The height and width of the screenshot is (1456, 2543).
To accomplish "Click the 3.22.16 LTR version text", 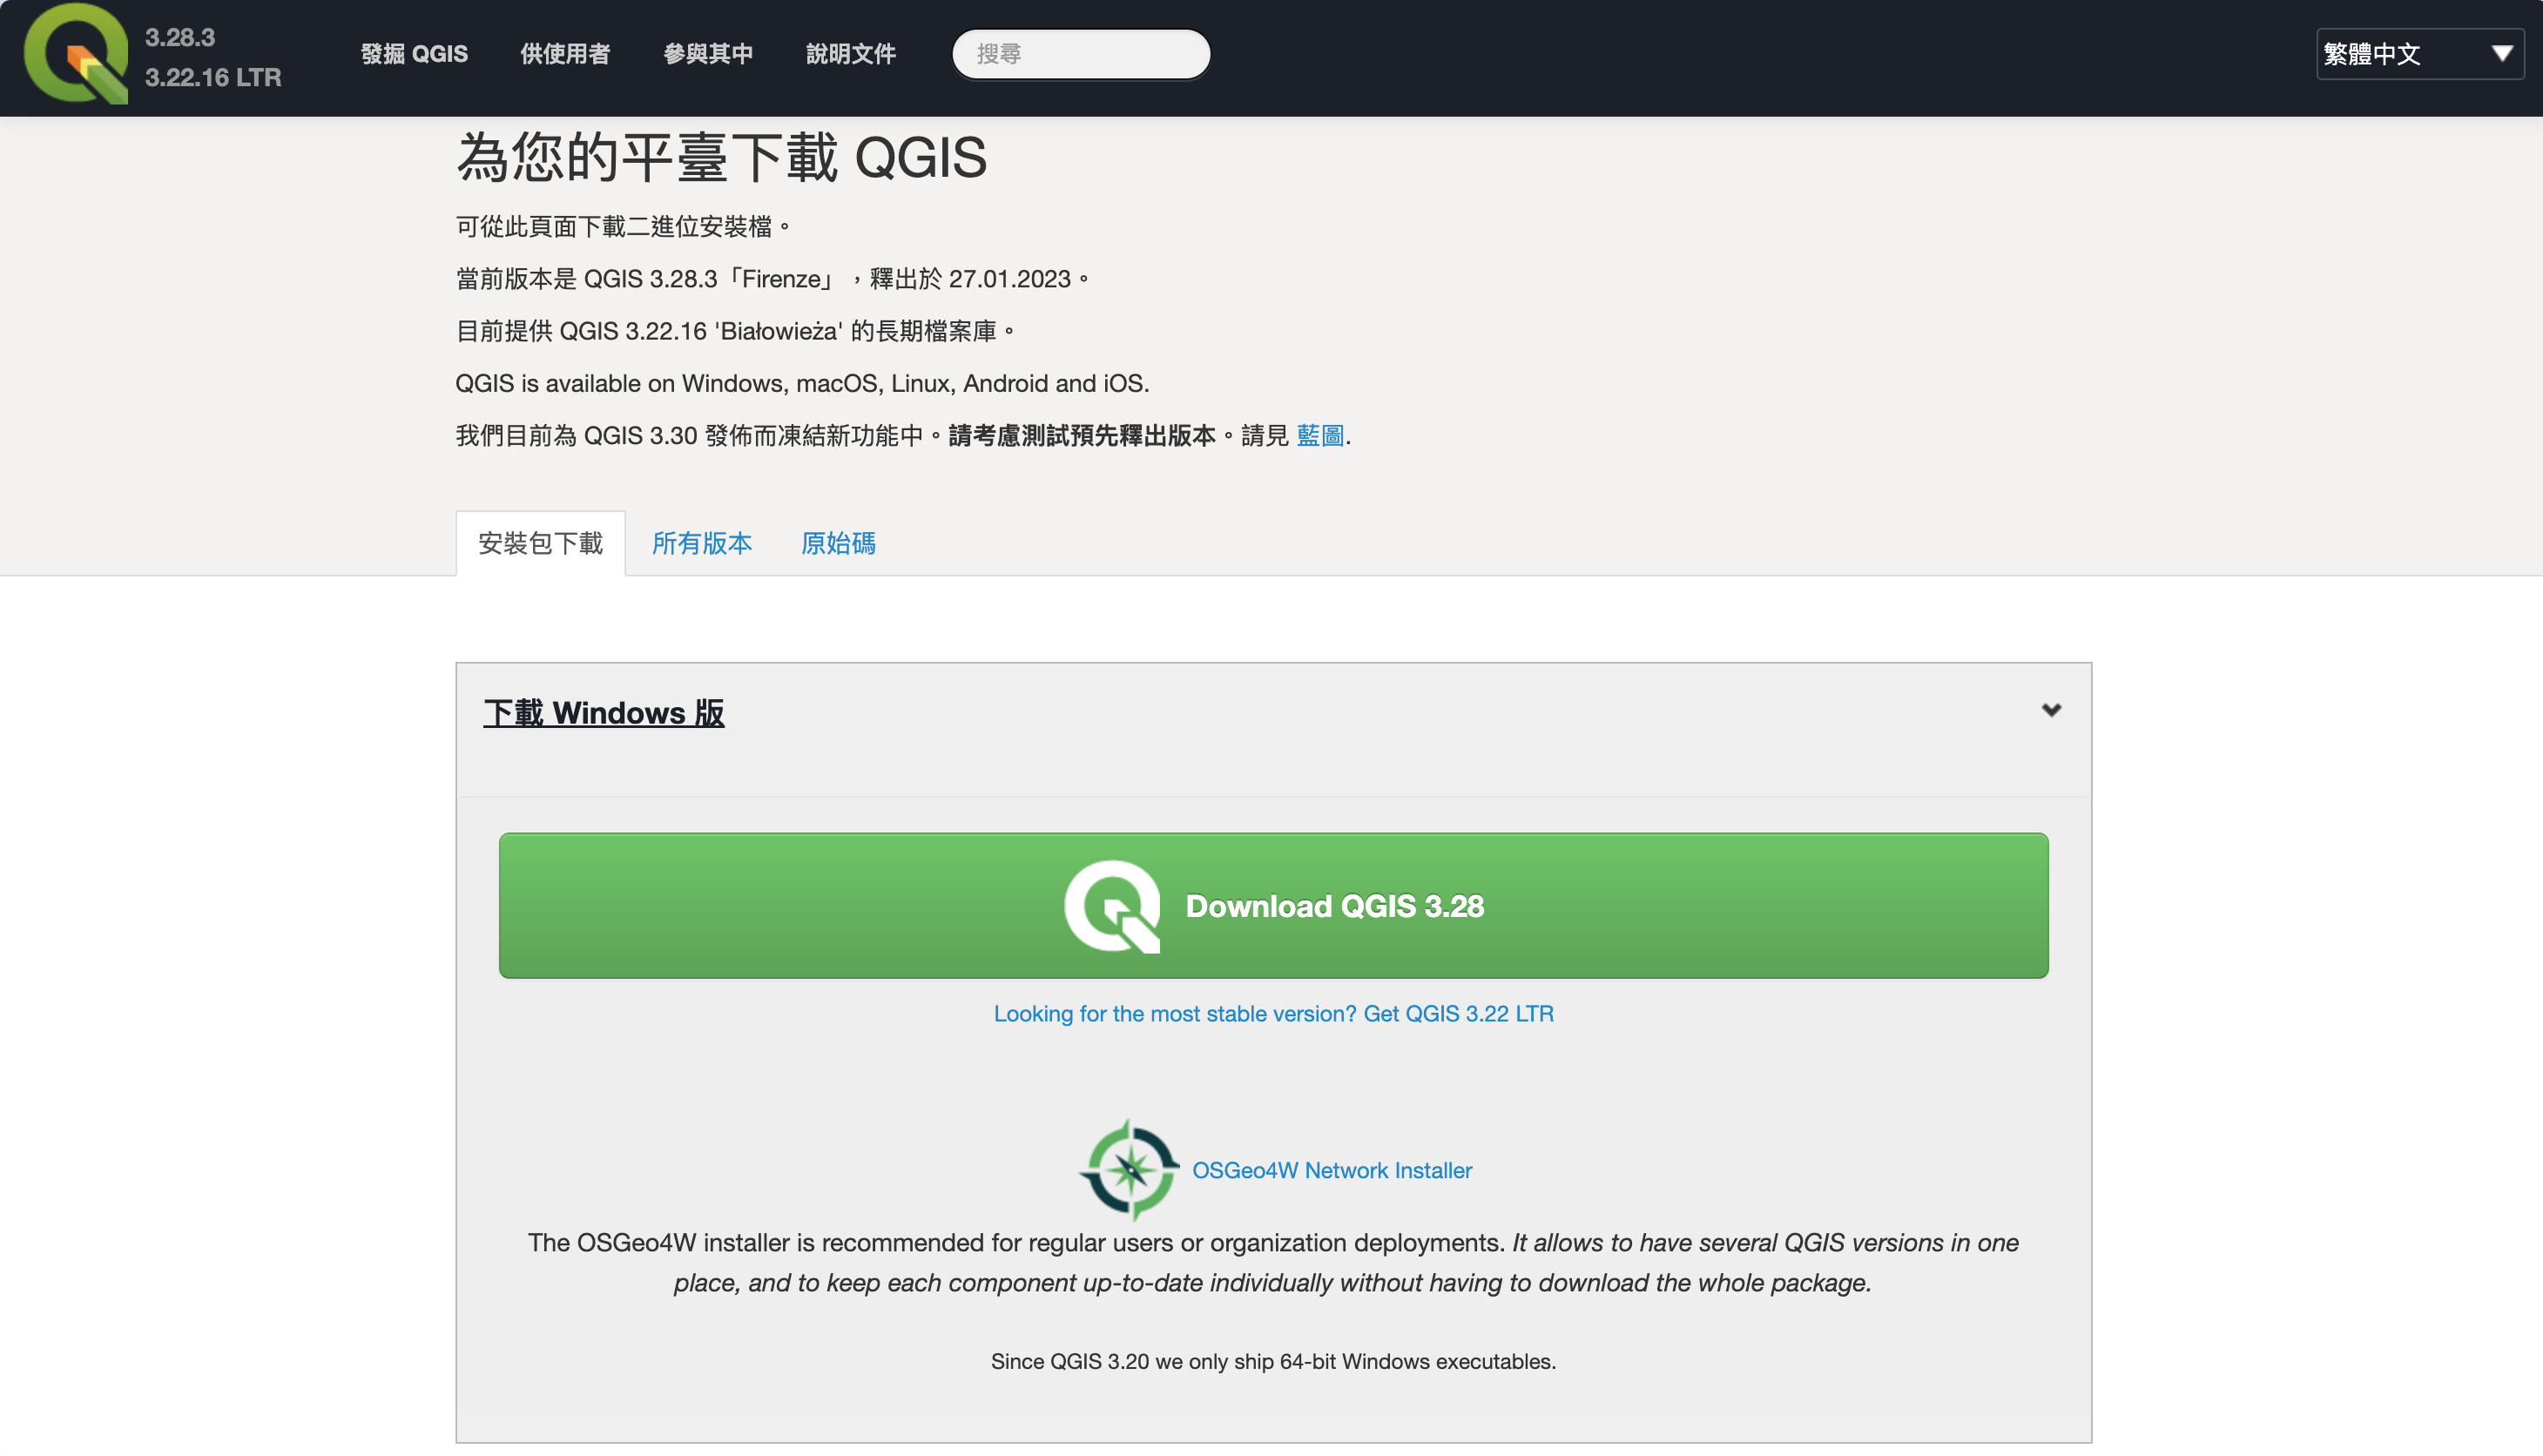I will click(213, 77).
